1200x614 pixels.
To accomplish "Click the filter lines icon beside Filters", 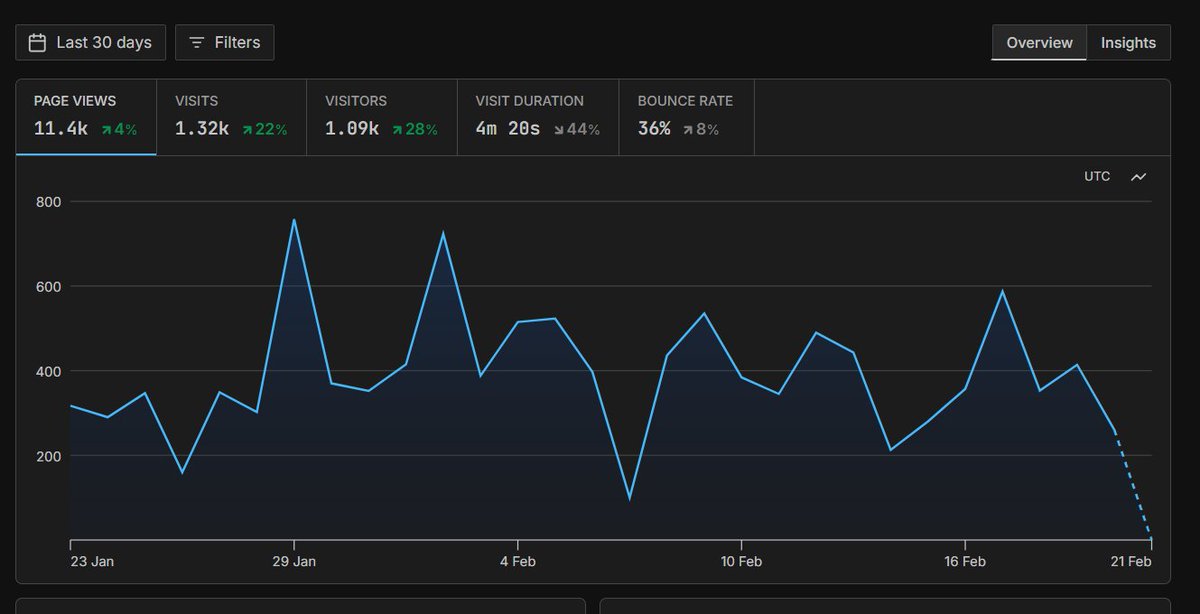I will [x=197, y=43].
